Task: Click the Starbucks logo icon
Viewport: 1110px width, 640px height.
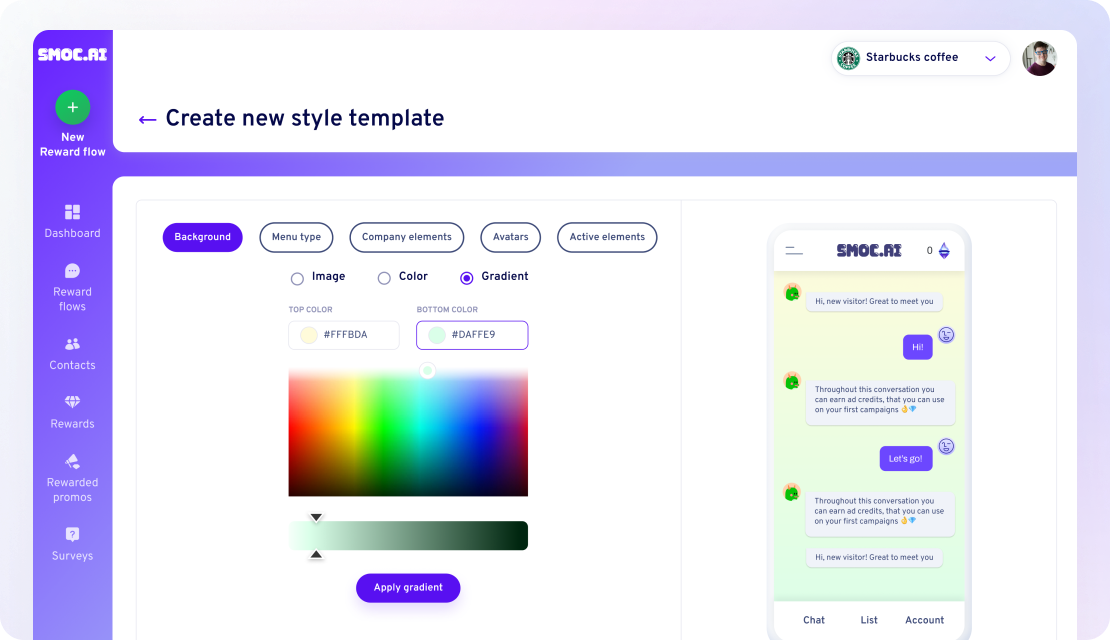Action: pos(848,58)
